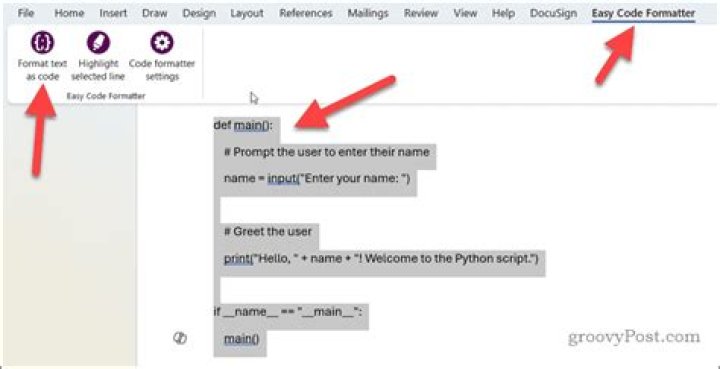Select the Easy Code Formatter tab
The height and width of the screenshot is (369, 720).
click(643, 14)
